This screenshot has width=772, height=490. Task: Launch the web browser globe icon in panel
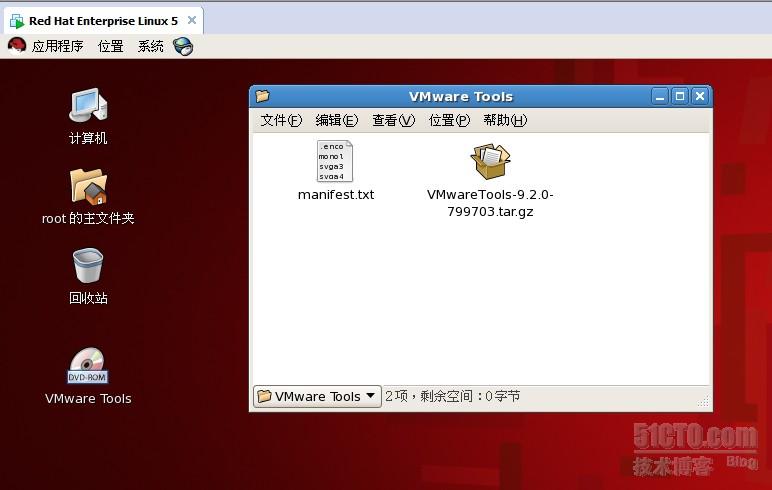point(183,47)
